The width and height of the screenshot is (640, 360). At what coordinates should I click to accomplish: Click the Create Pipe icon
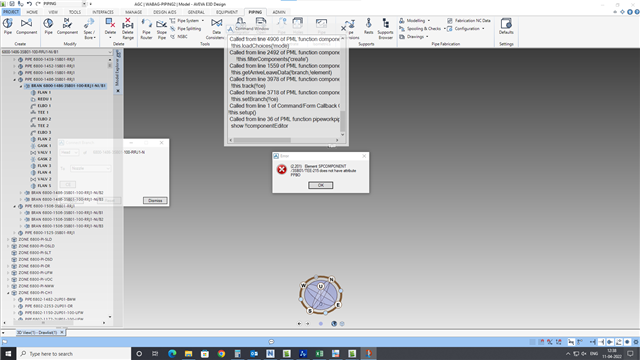coord(8,26)
